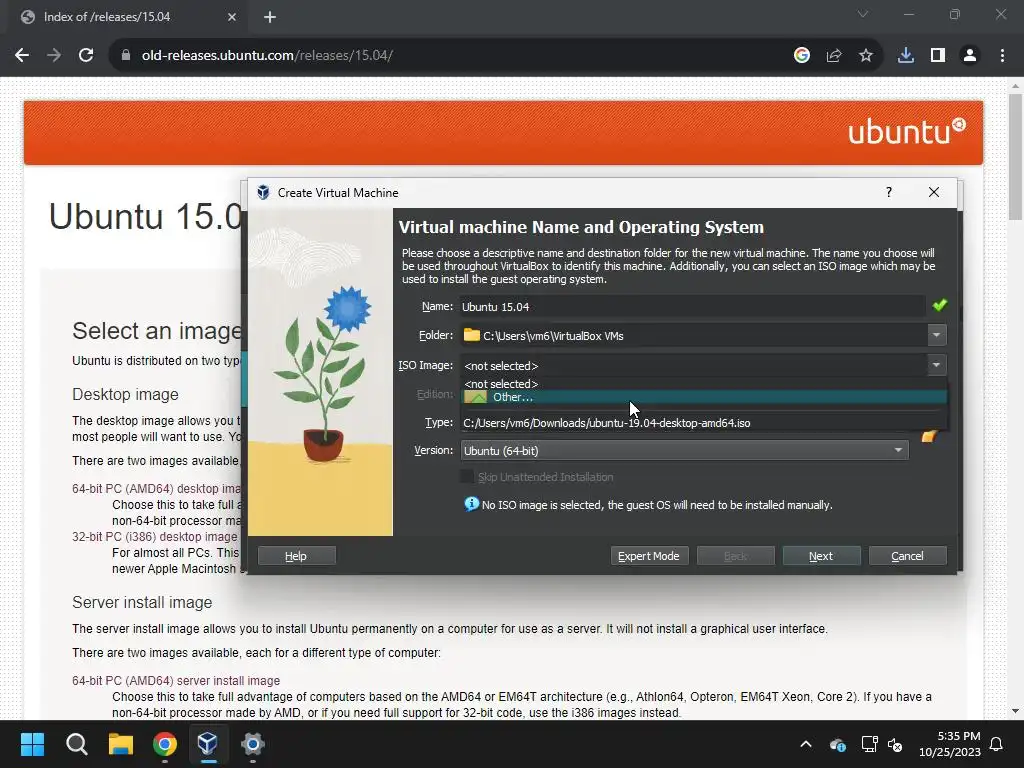1024x768 pixels.
Task: Share this page using the share icon
Action: pos(834,56)
